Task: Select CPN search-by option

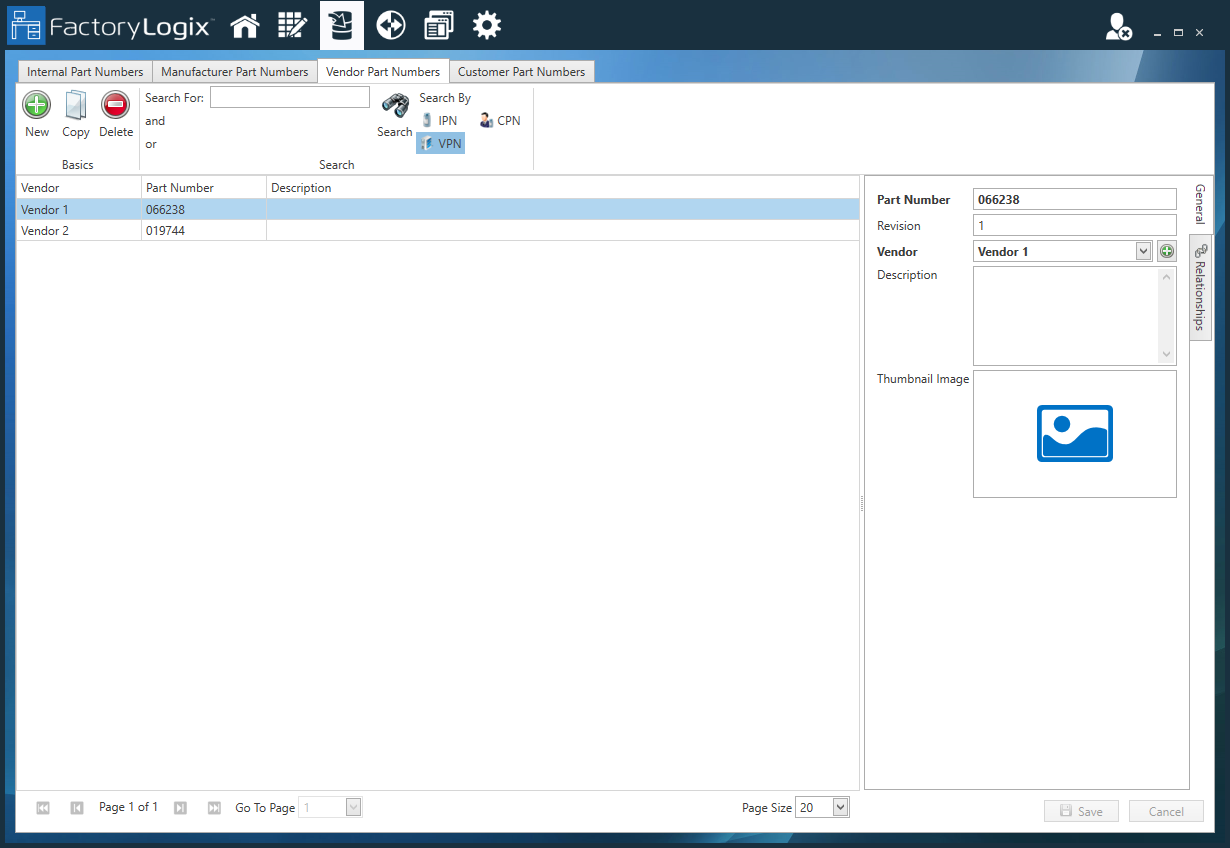Action: pyautogui.click(x=500, y=121)
